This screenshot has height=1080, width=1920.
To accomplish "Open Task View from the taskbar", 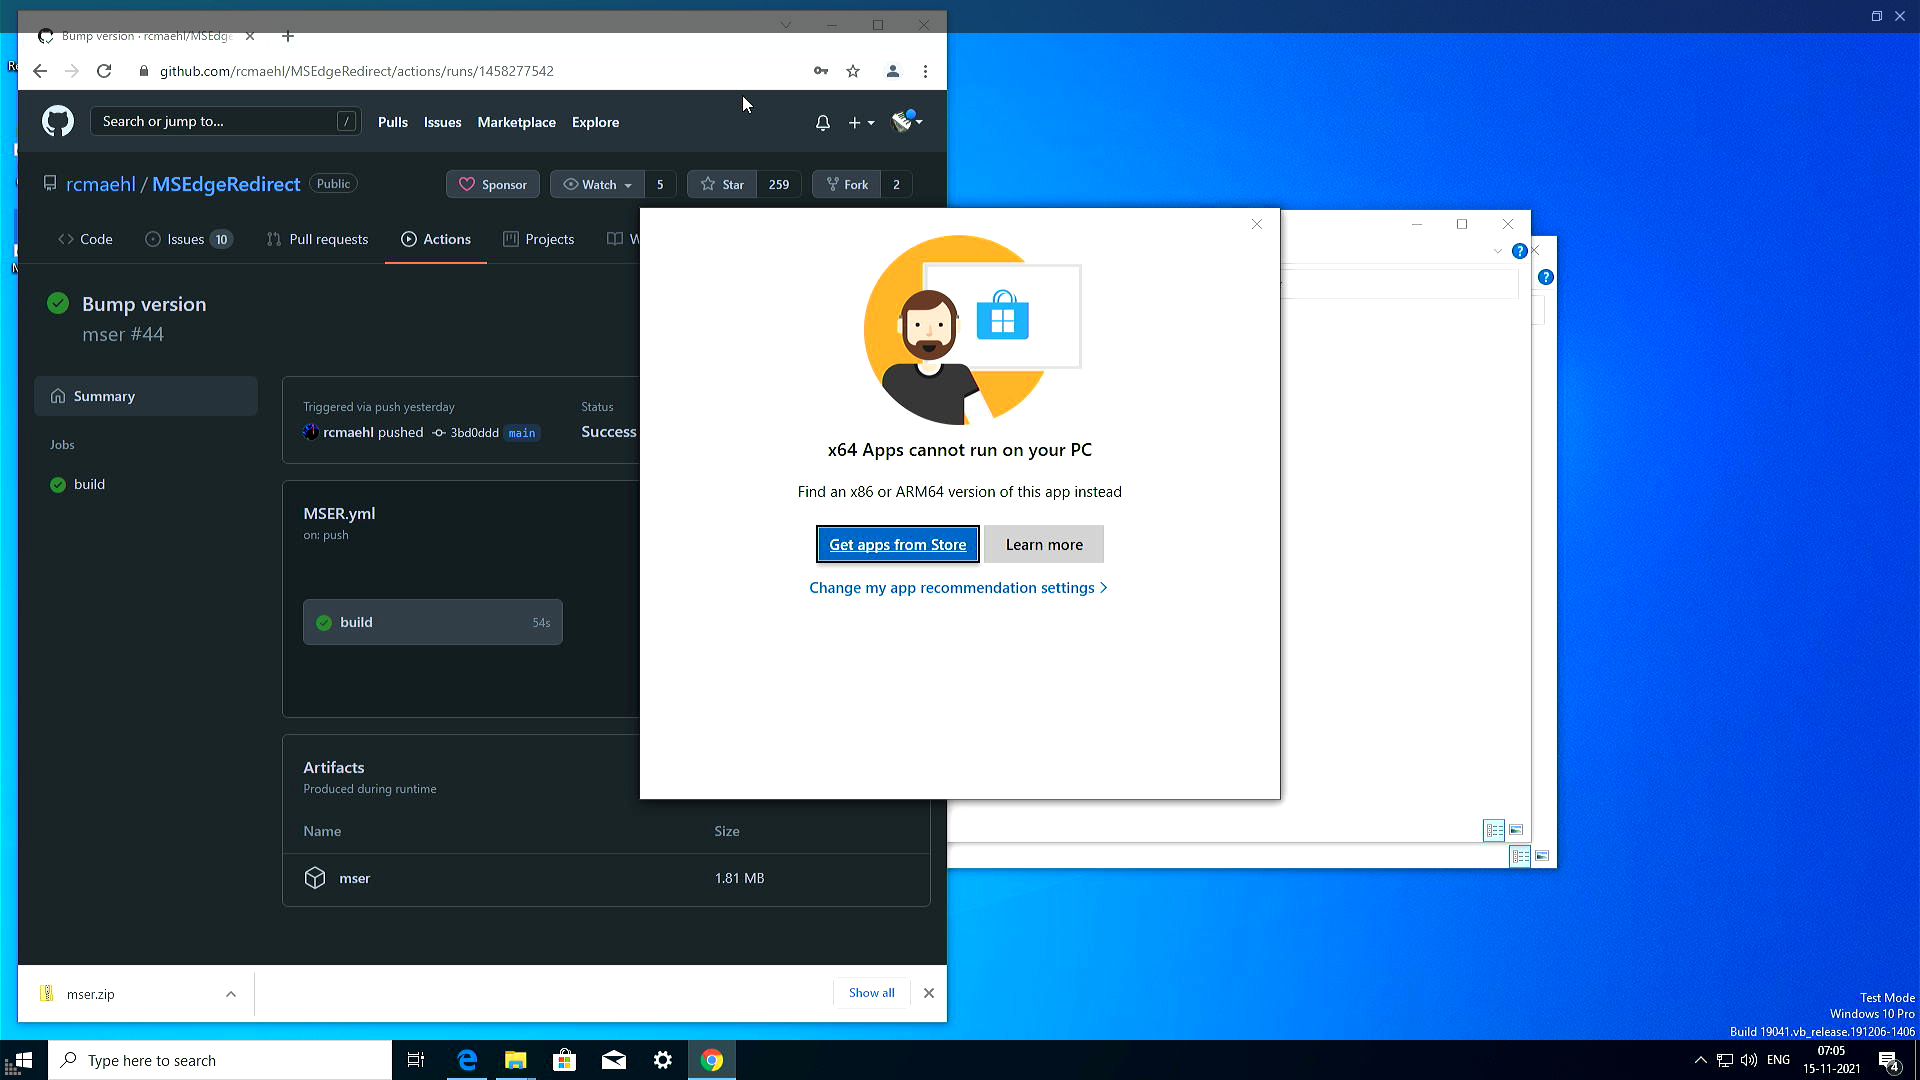I will tap(415, 1060).
